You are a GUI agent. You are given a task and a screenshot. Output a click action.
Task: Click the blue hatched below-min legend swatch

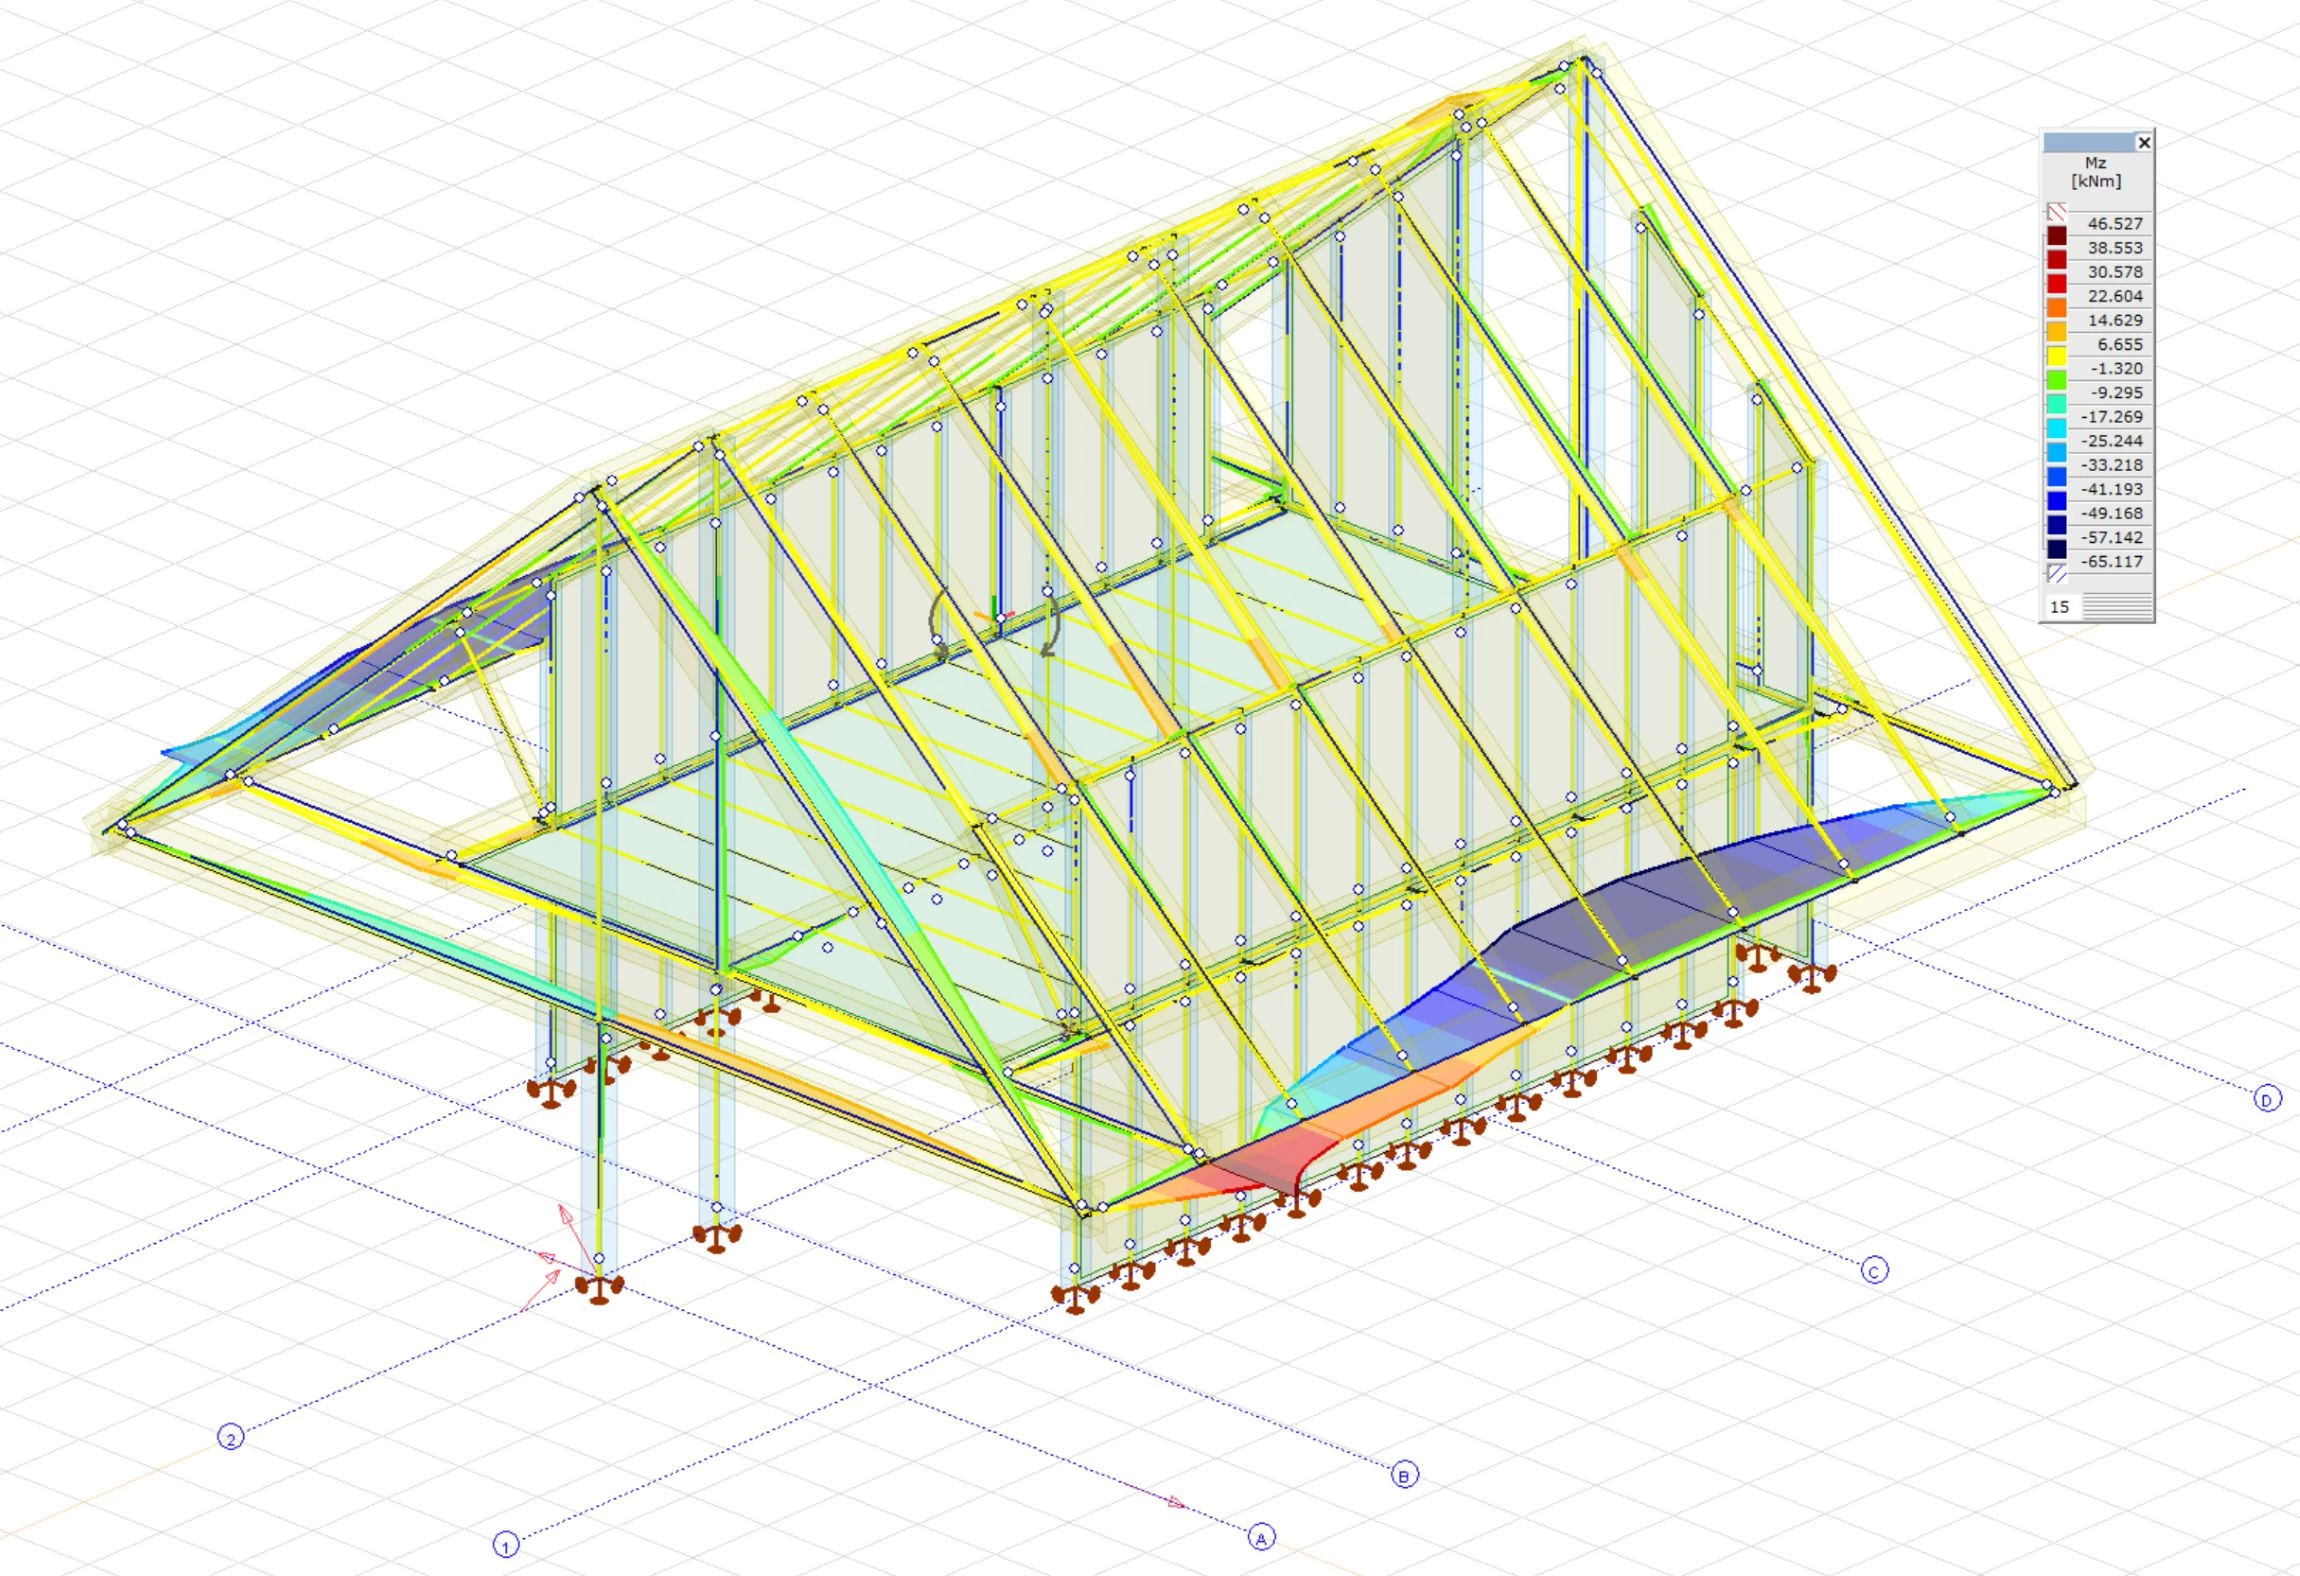[x=2056, y=573]
